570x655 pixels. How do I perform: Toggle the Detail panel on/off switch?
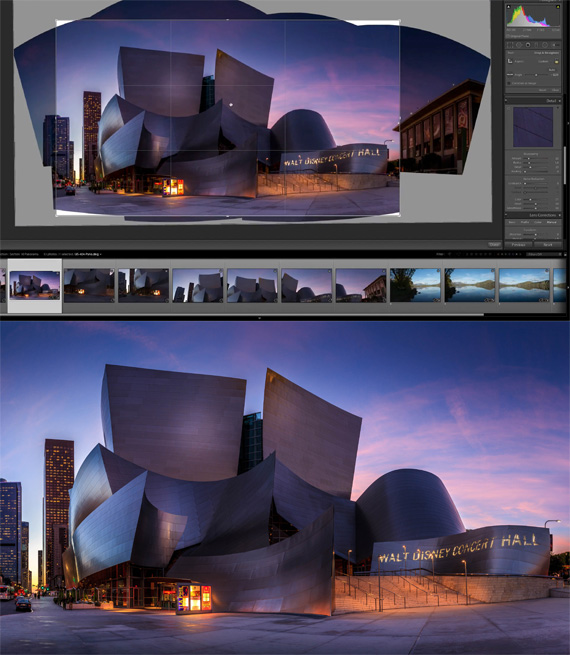[506, 100]
